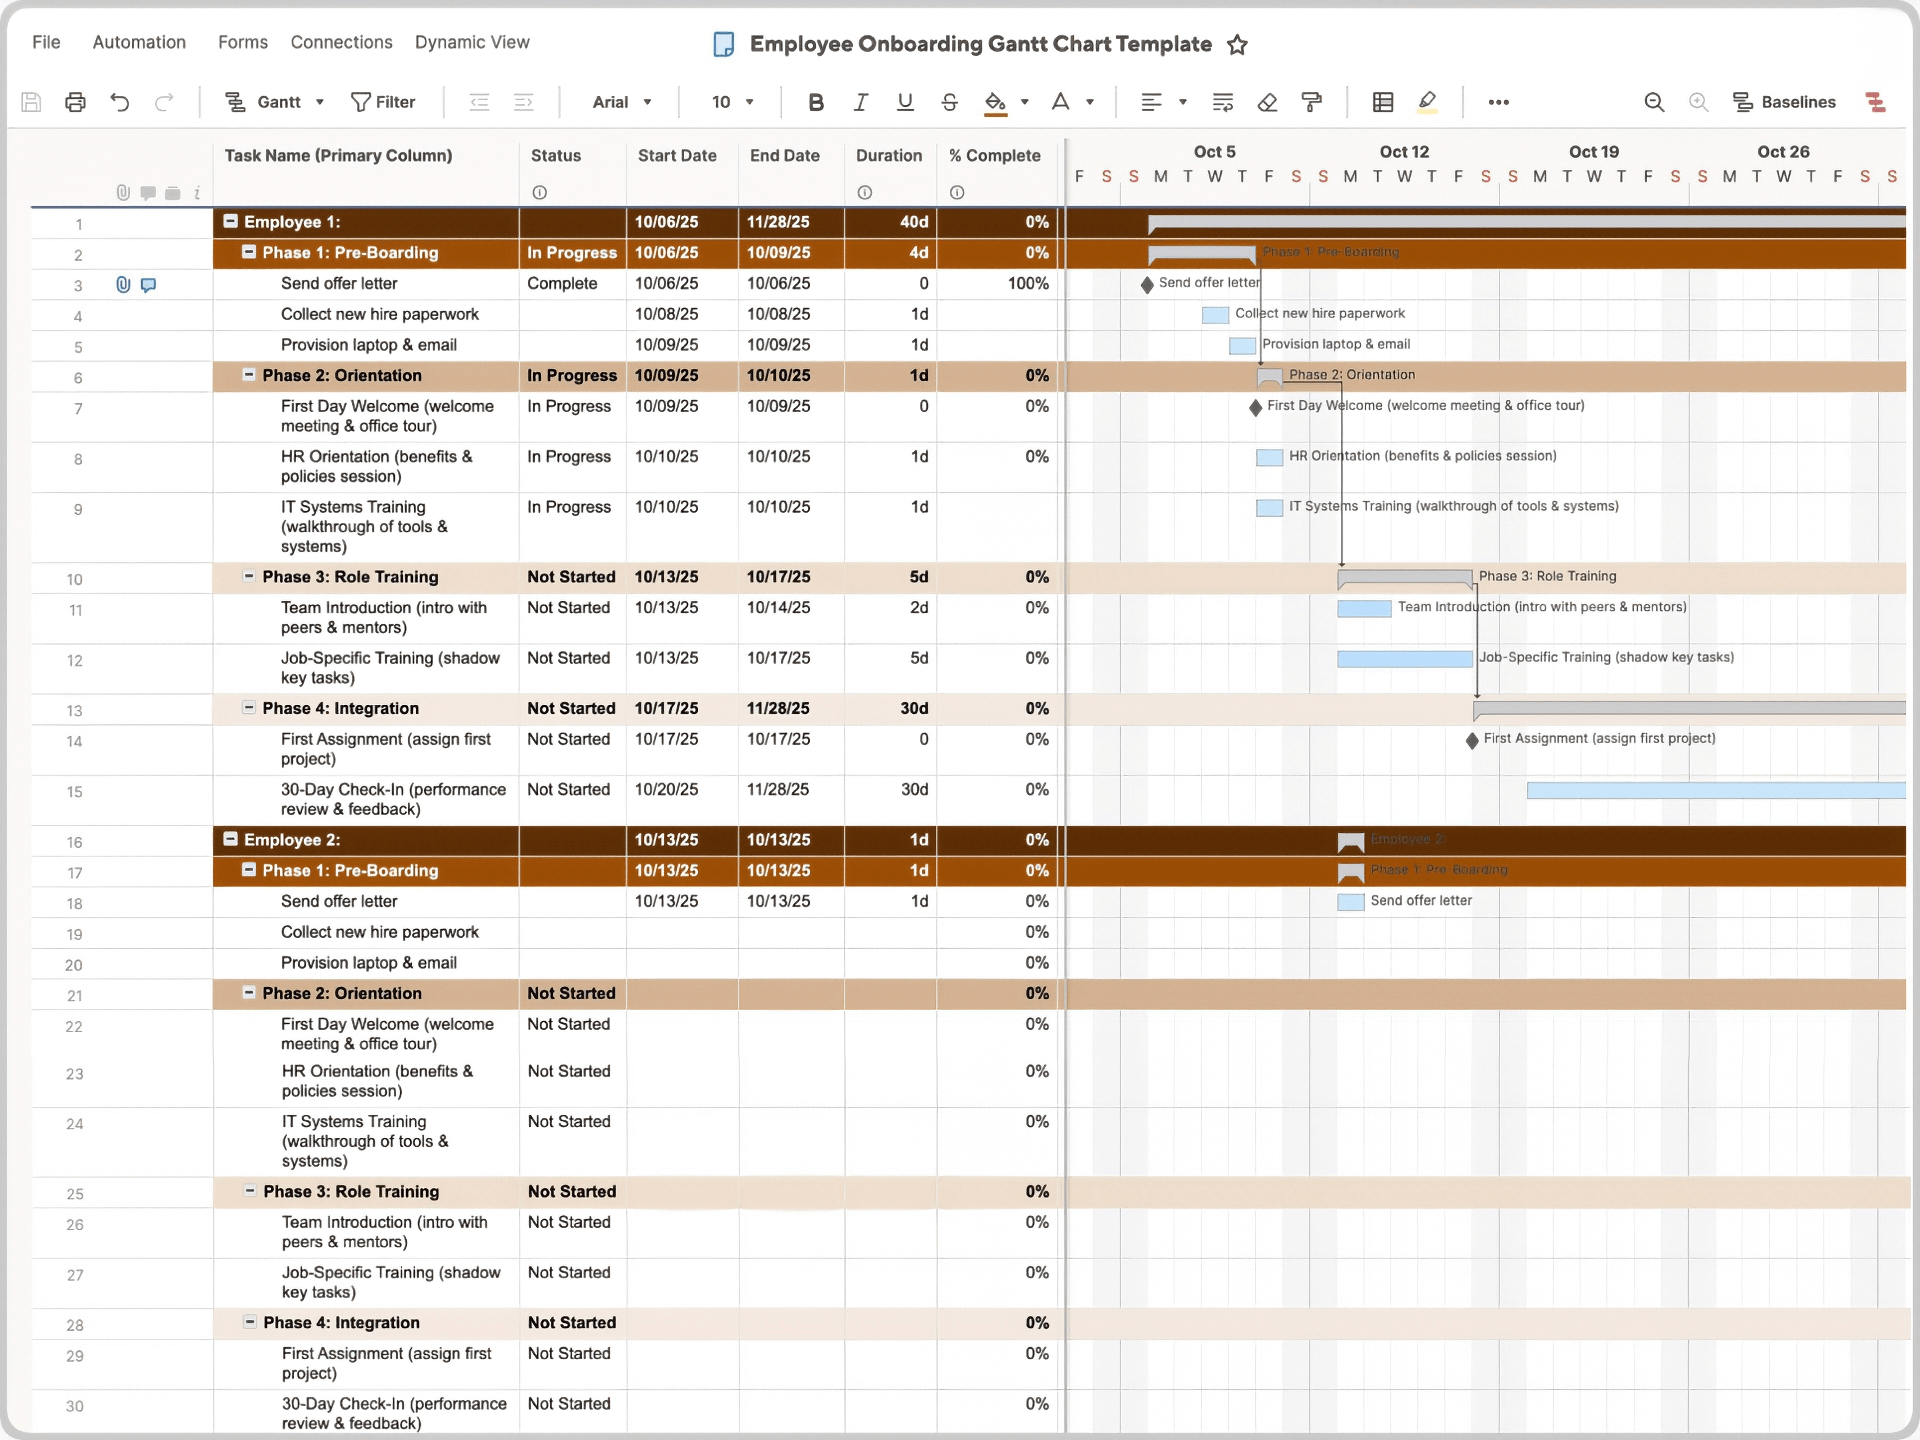Open the attachment on Send offer letter row
Image resolution: width=1920 pixels, height=1440 pixels.
(122, 285)
